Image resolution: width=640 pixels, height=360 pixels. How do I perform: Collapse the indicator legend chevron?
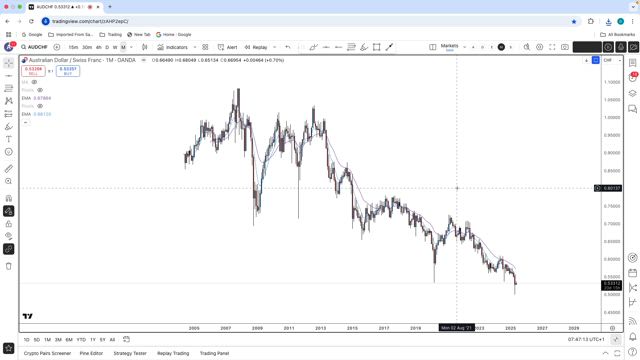click(x=26, y=122)
